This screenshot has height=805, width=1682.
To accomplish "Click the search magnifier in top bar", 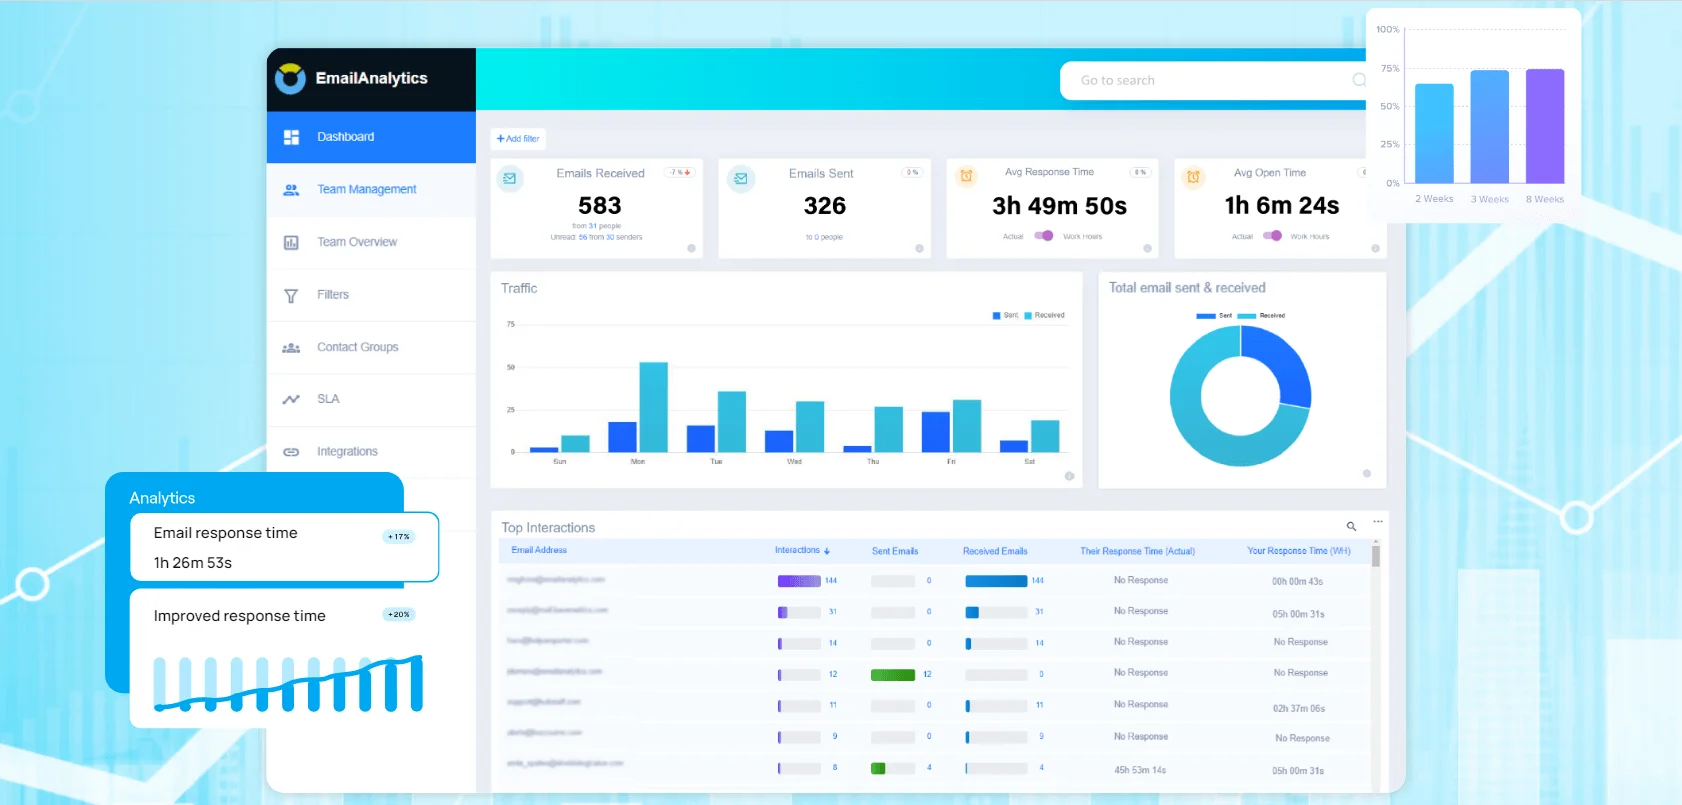I will click(x=1359, y=80).
